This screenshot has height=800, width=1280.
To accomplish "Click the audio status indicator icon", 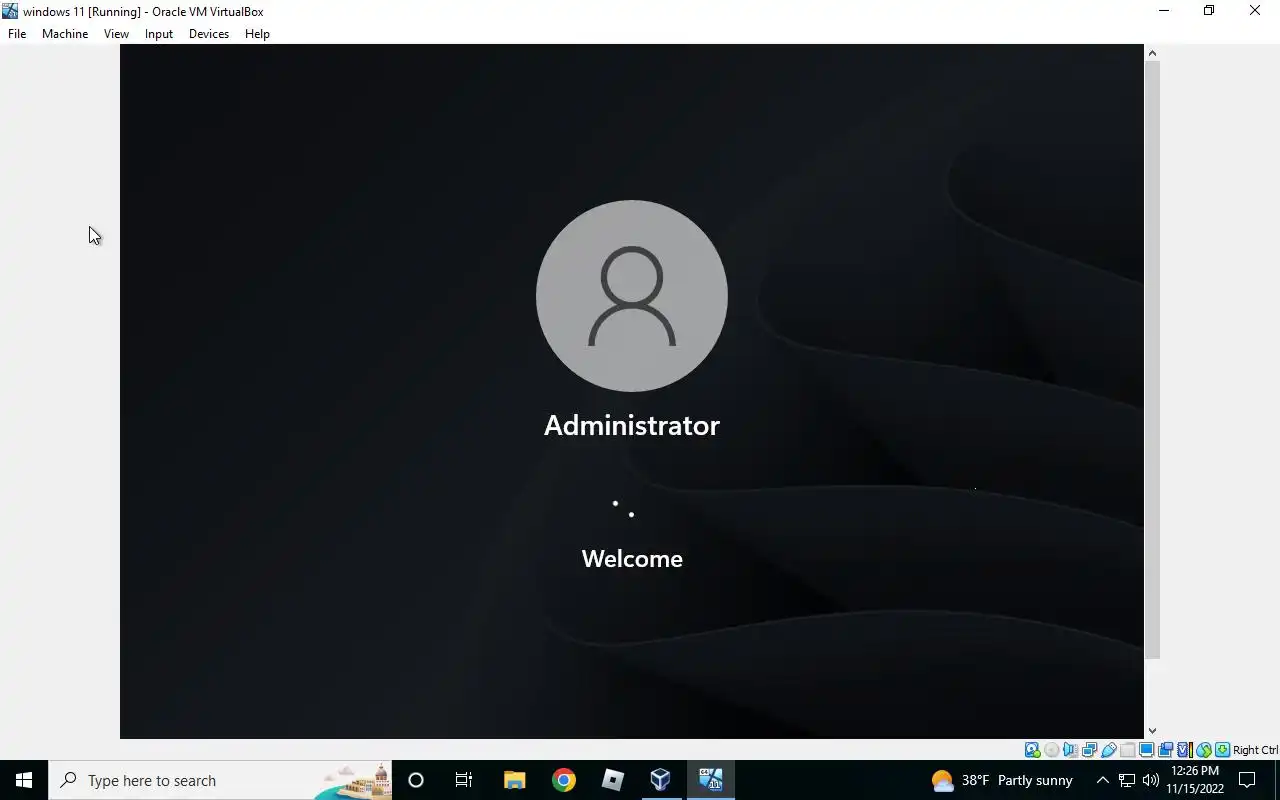I will click(x=1070, y=750).
